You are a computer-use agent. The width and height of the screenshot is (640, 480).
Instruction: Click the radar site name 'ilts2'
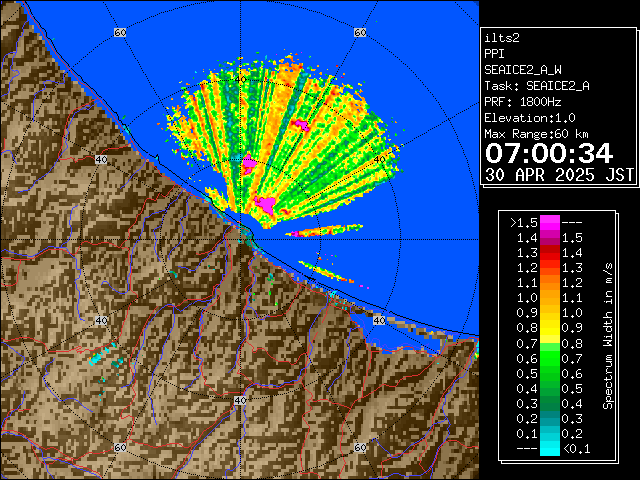click(502, 38)
